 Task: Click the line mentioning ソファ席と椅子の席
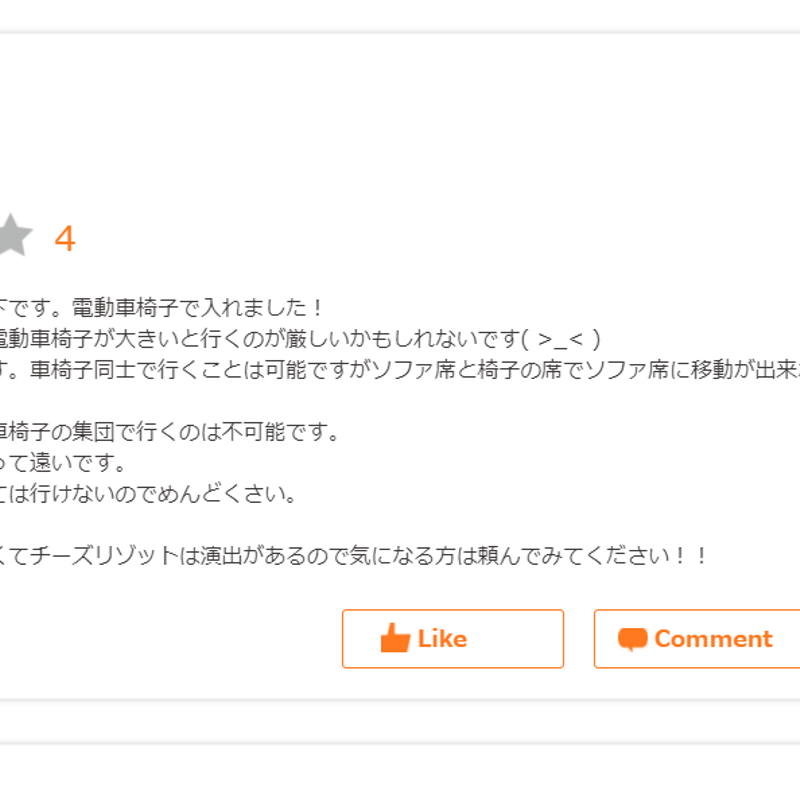[x=400, y=370]
